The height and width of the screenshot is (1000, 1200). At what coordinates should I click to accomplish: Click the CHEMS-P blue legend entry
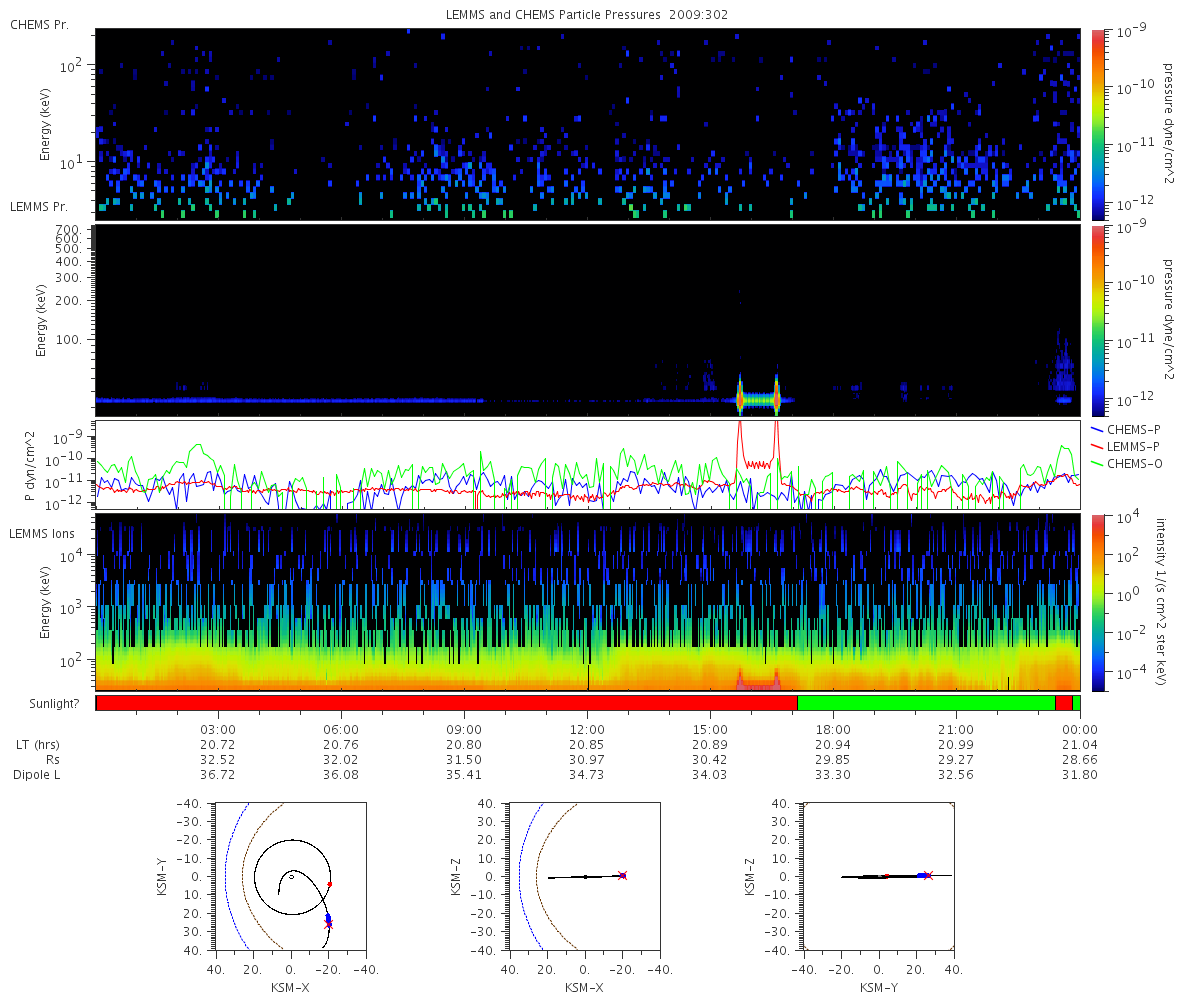tap(1127, 429)
